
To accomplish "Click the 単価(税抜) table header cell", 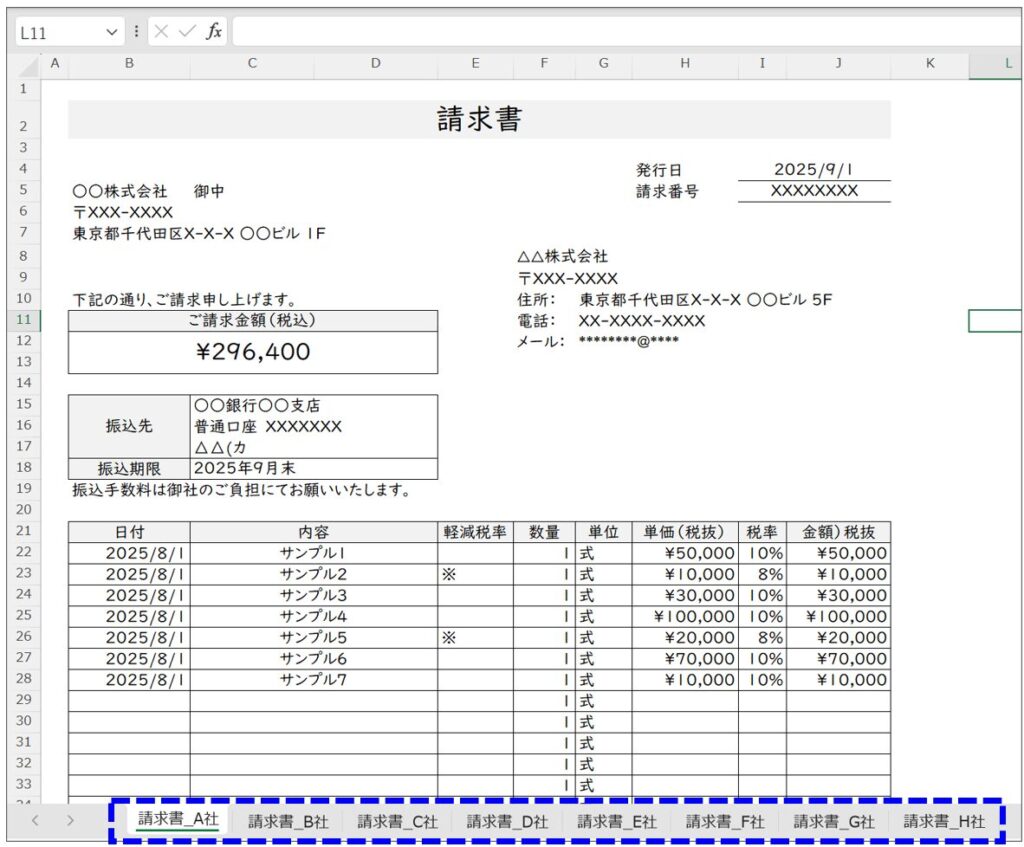I will pyautogui.click(x=685, y=532).
